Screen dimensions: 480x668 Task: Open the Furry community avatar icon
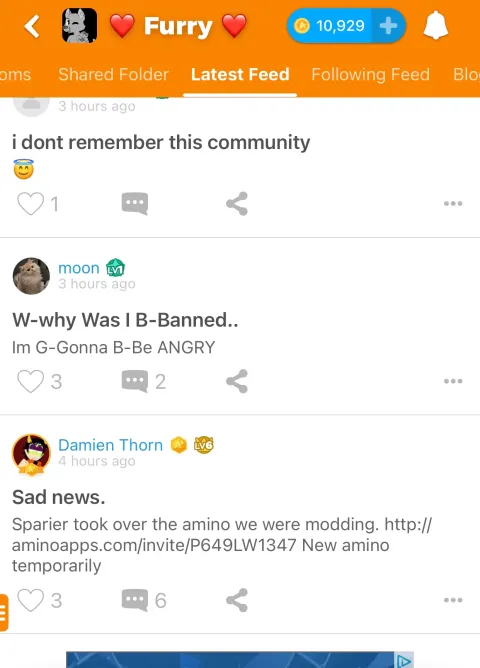pos(79,26)
